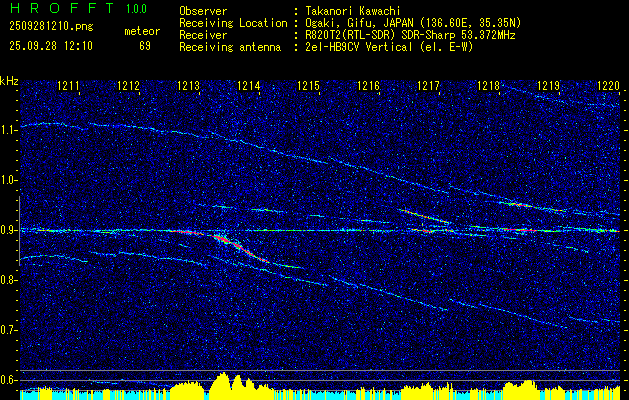
Task: Click the 1213 time axis marker
Action: click(x=188, y=85)
